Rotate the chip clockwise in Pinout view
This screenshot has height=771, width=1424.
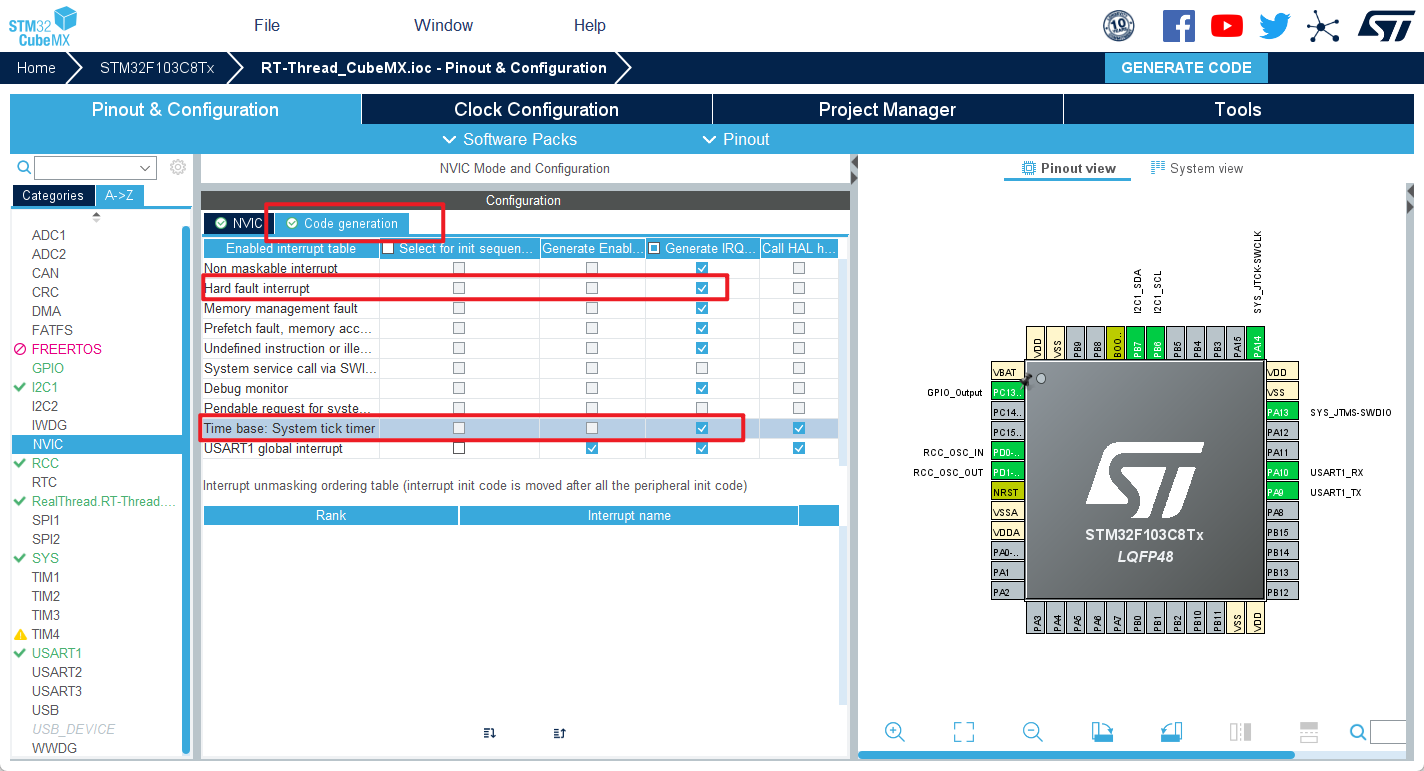(1102, 731)
